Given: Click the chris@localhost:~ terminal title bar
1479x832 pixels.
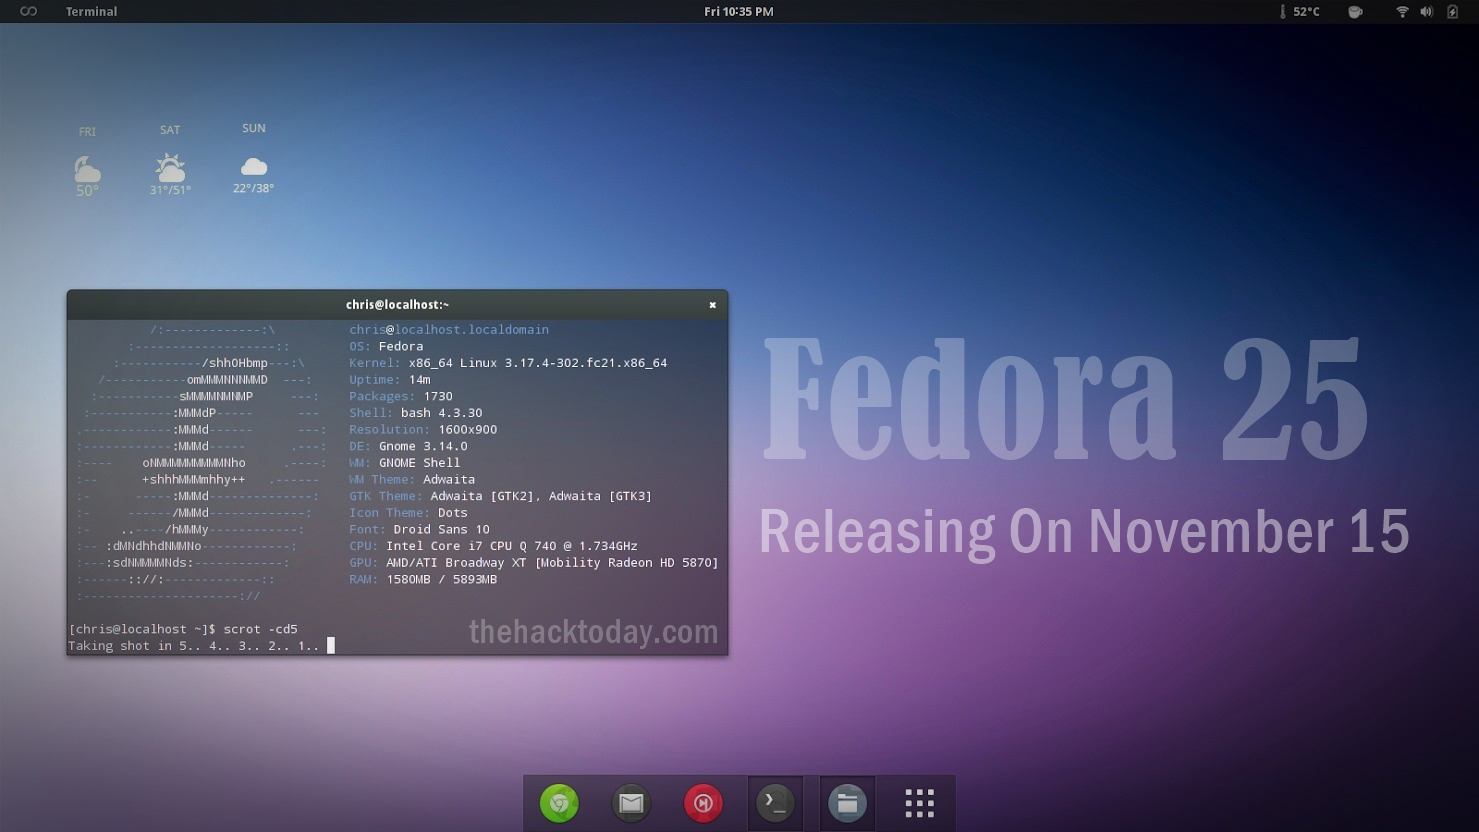Looking at the screenshot, I should (397, 305).
